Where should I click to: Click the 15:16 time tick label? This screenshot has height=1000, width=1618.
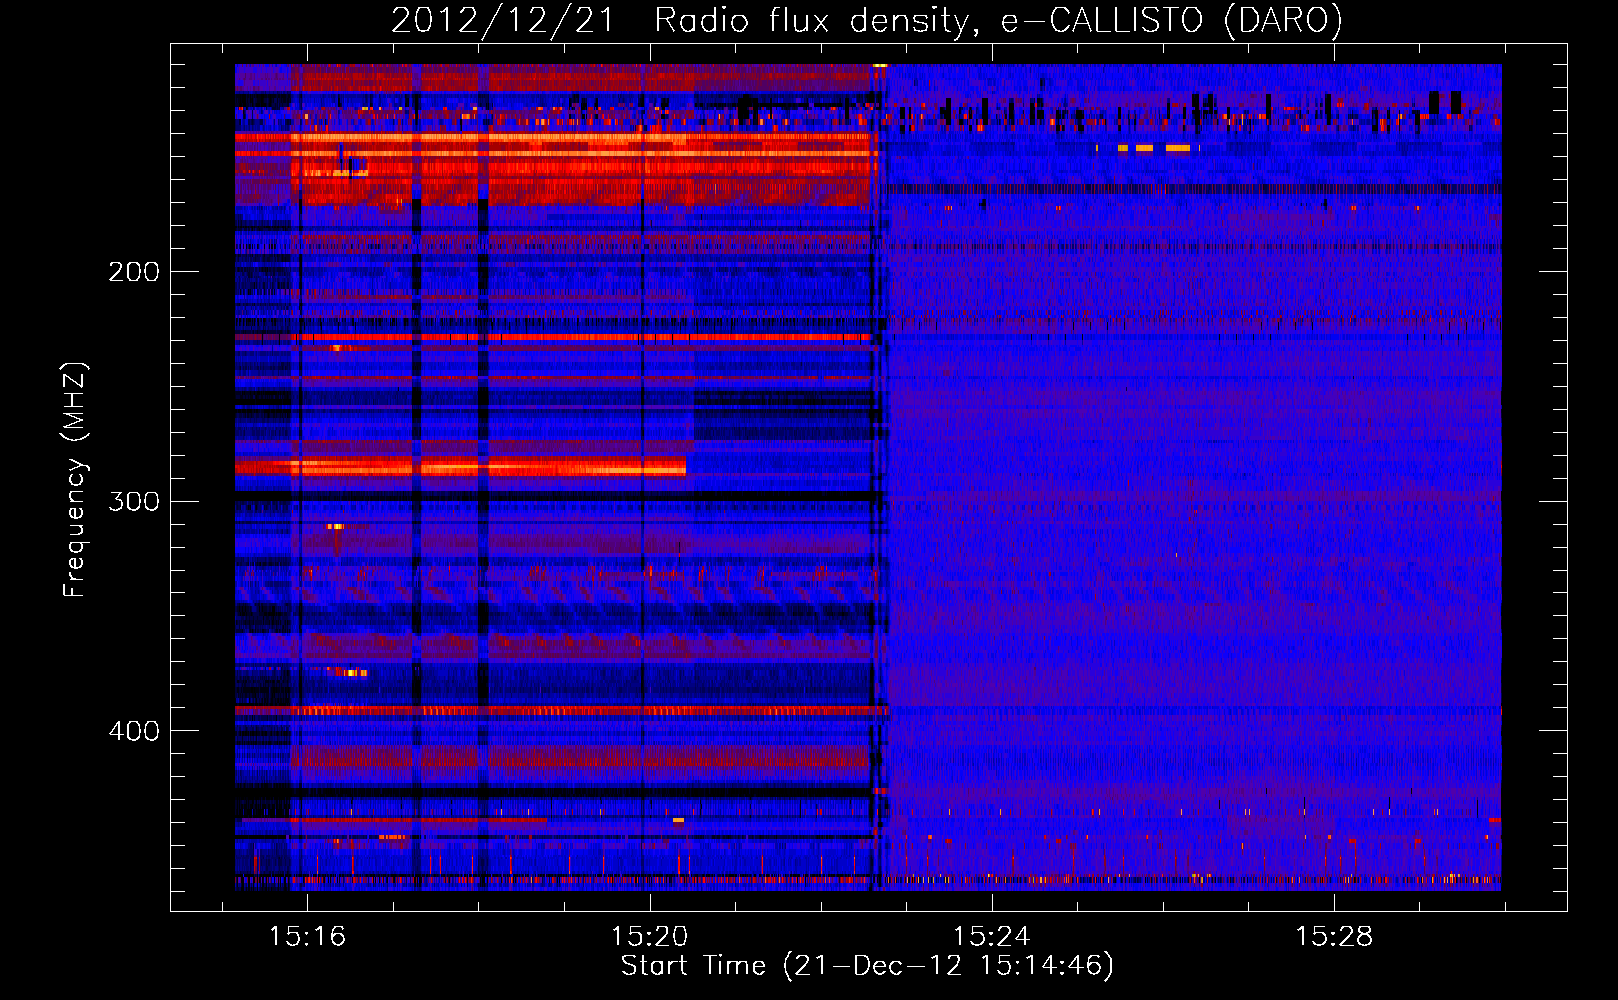click(307, 937)
